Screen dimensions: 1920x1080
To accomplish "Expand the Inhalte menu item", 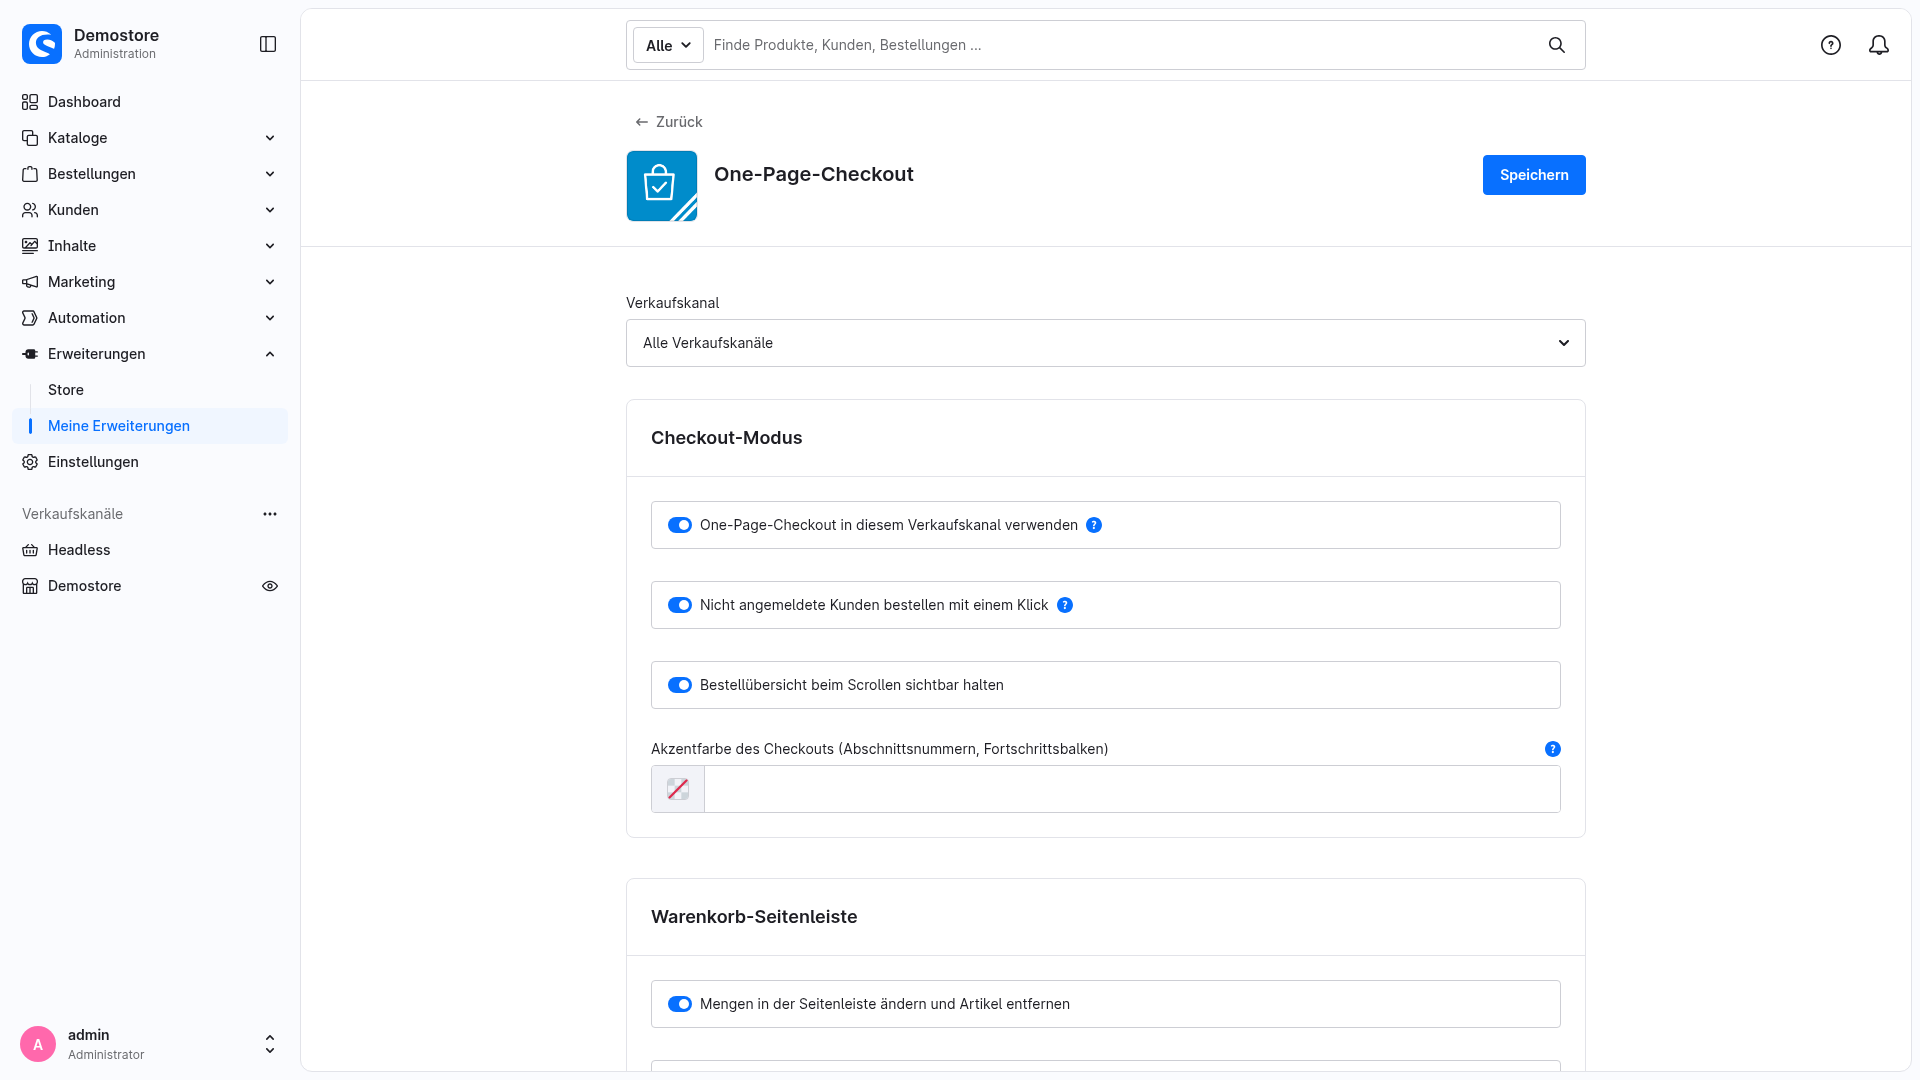I will [150, 246].
